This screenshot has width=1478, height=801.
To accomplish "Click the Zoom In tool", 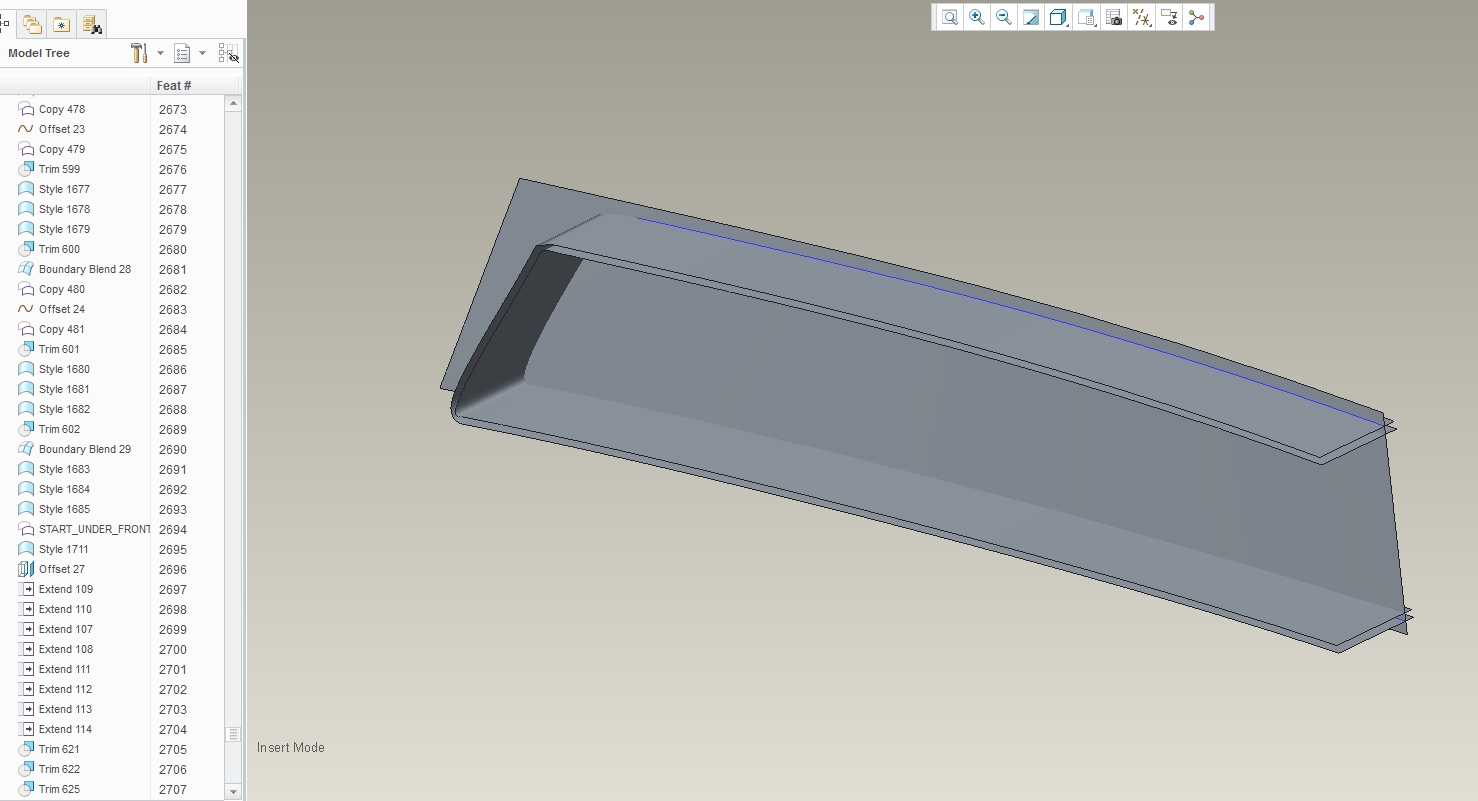I will tap(977, 17).
